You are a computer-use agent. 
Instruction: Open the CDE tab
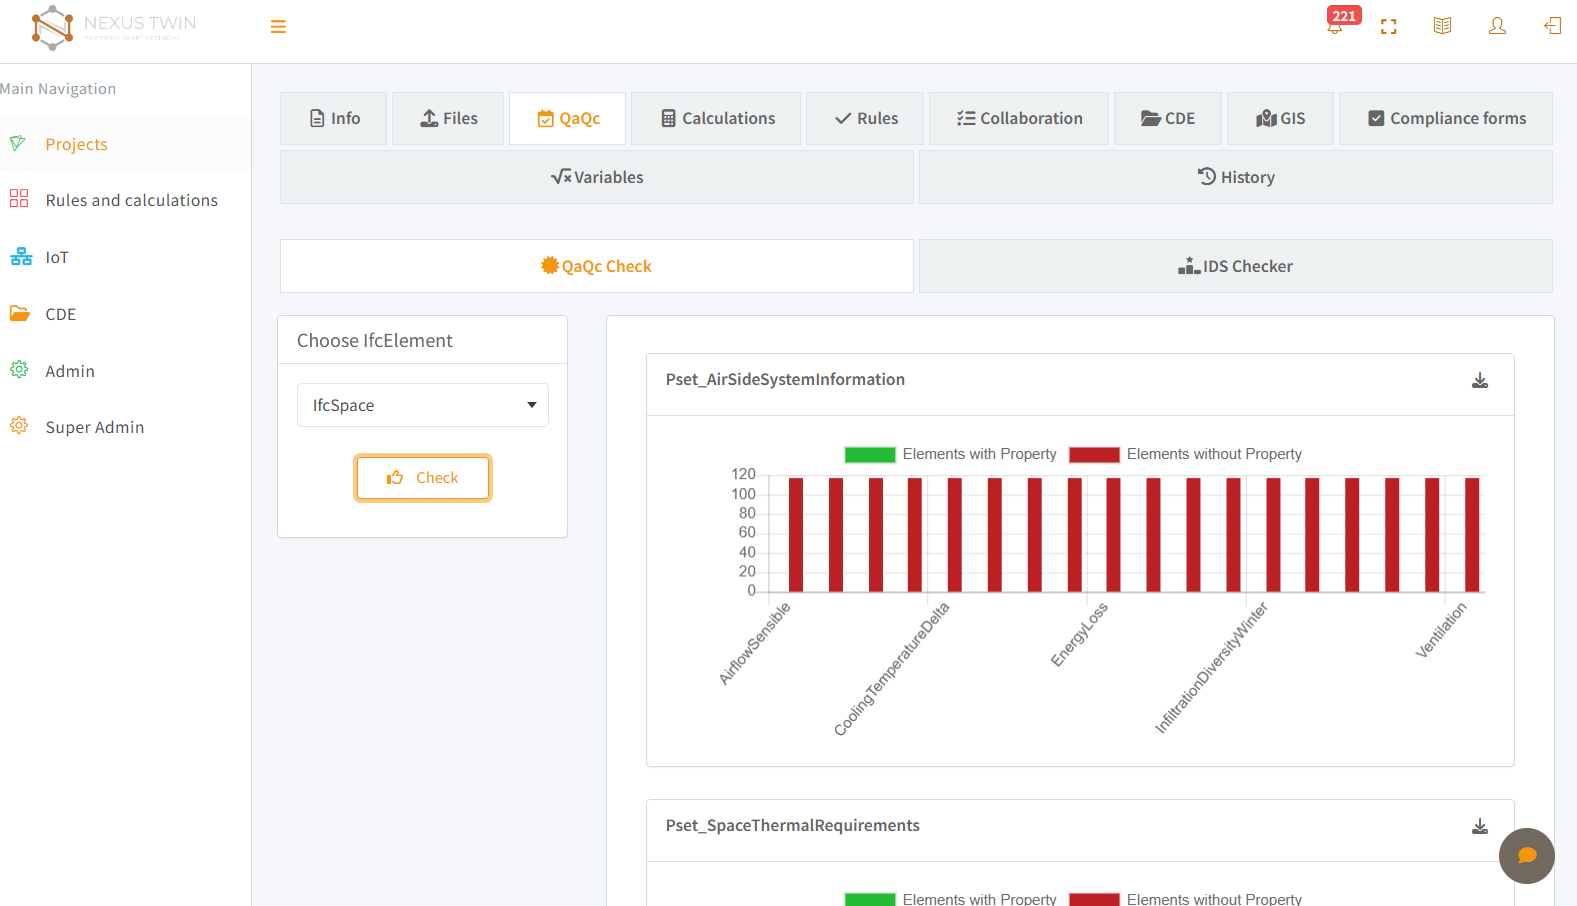[1168, 119]
